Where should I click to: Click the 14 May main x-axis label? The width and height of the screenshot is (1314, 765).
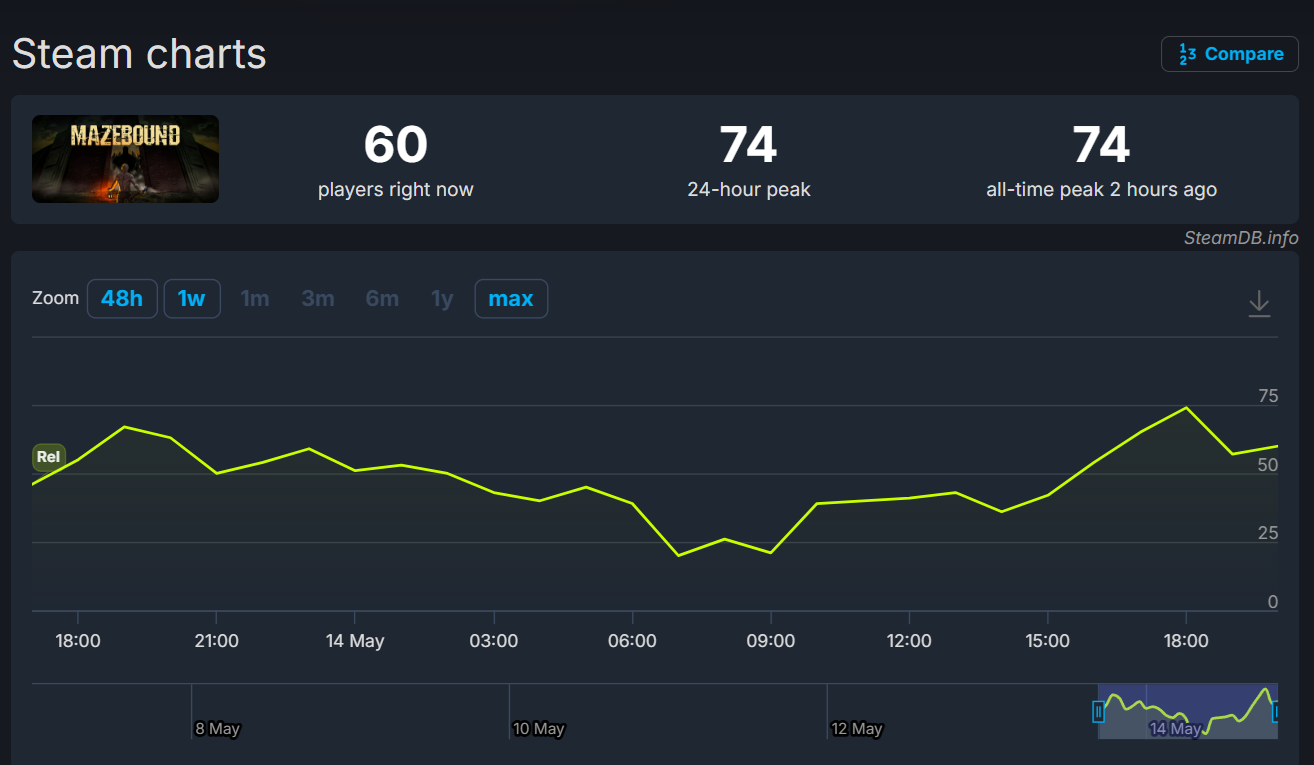pyautogui.click(x=355, y=641)
